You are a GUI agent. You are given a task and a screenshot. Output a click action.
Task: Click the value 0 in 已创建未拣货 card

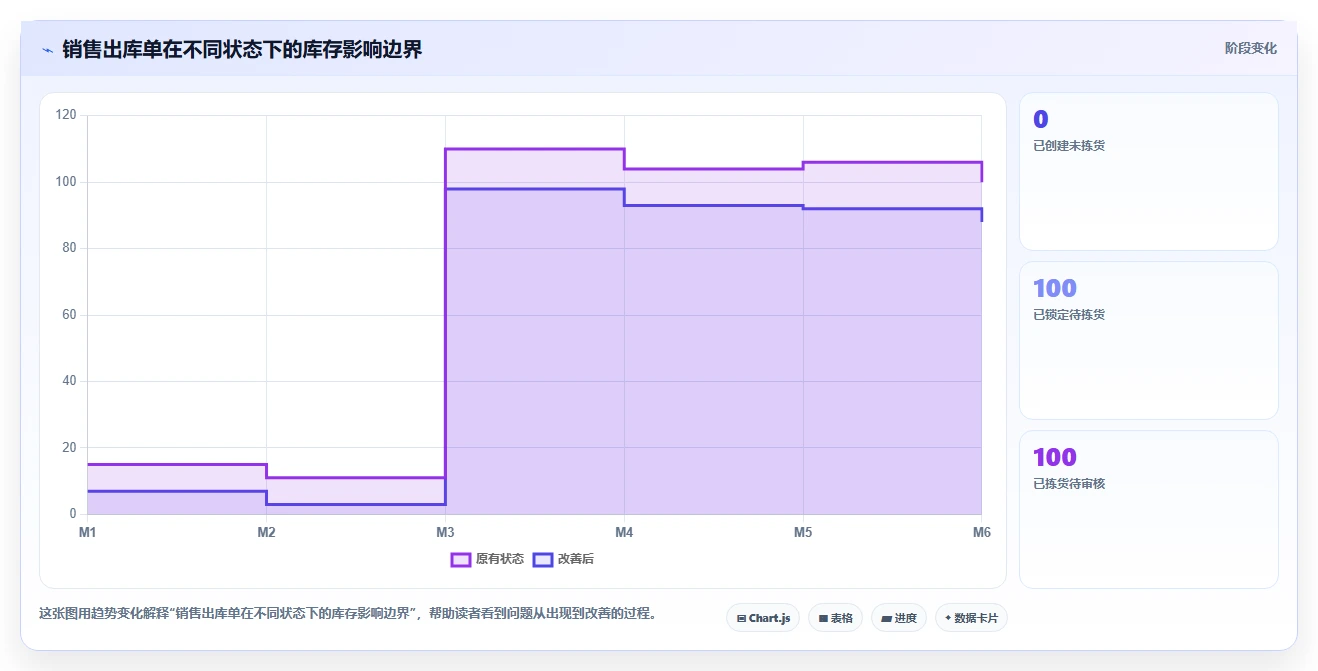[x=1041, y=119]
